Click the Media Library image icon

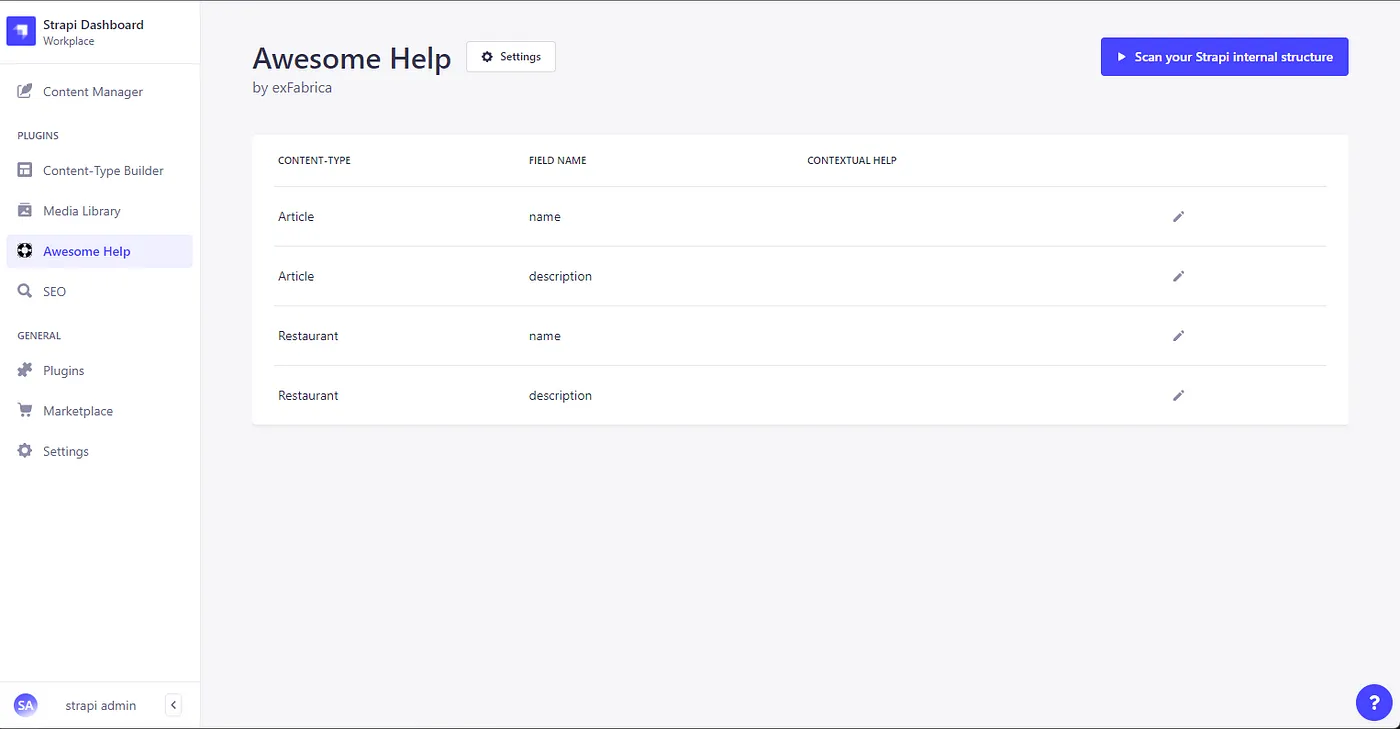[x=25, y=211]
